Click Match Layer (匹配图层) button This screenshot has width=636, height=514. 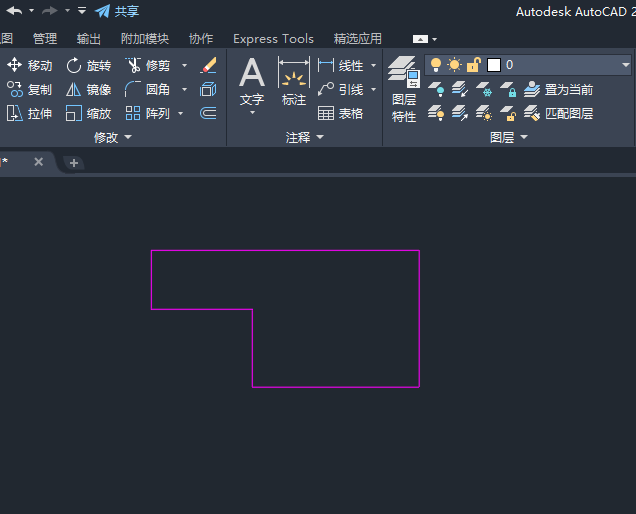click(559, 113)
